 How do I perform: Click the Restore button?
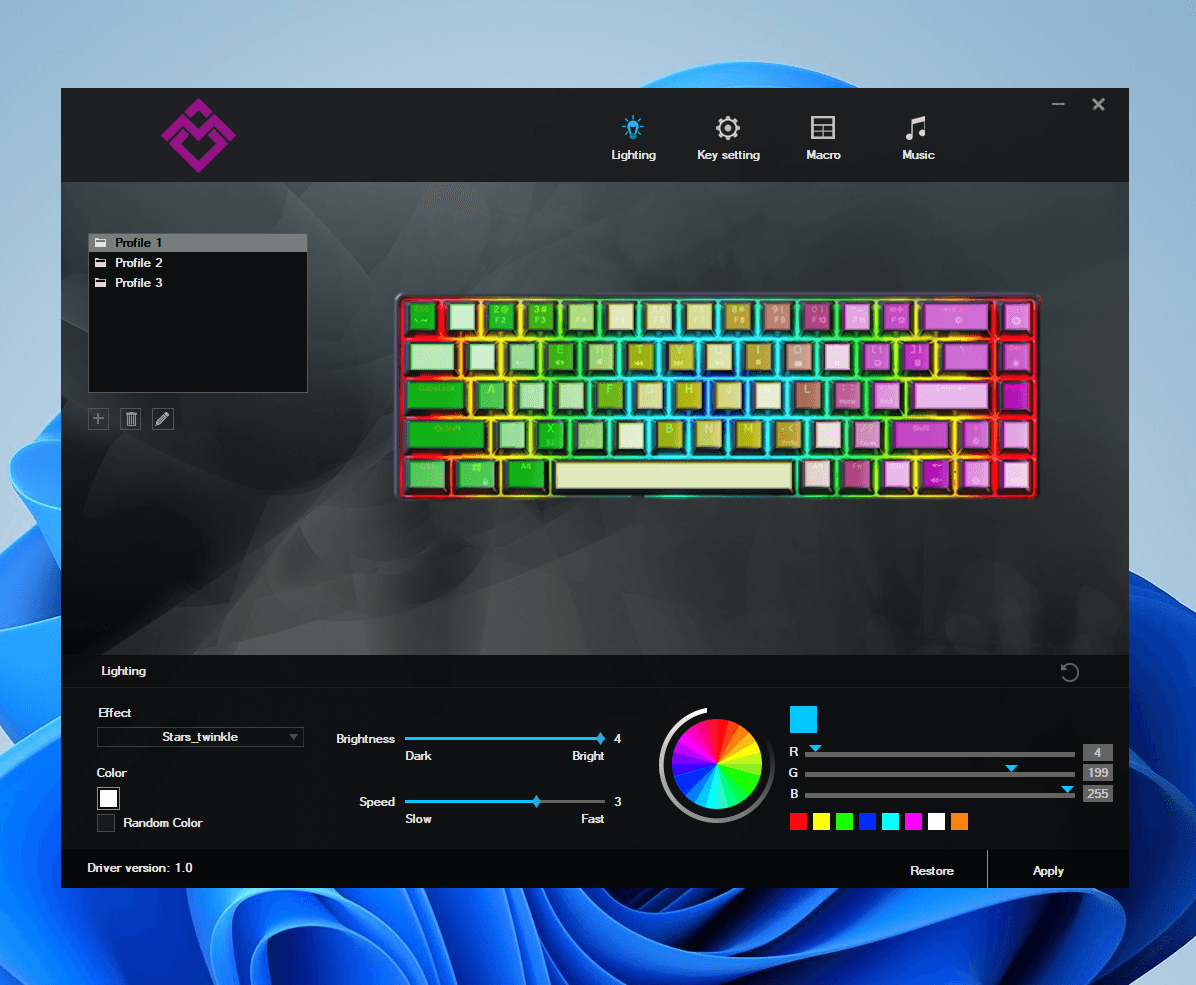(931, 869)
